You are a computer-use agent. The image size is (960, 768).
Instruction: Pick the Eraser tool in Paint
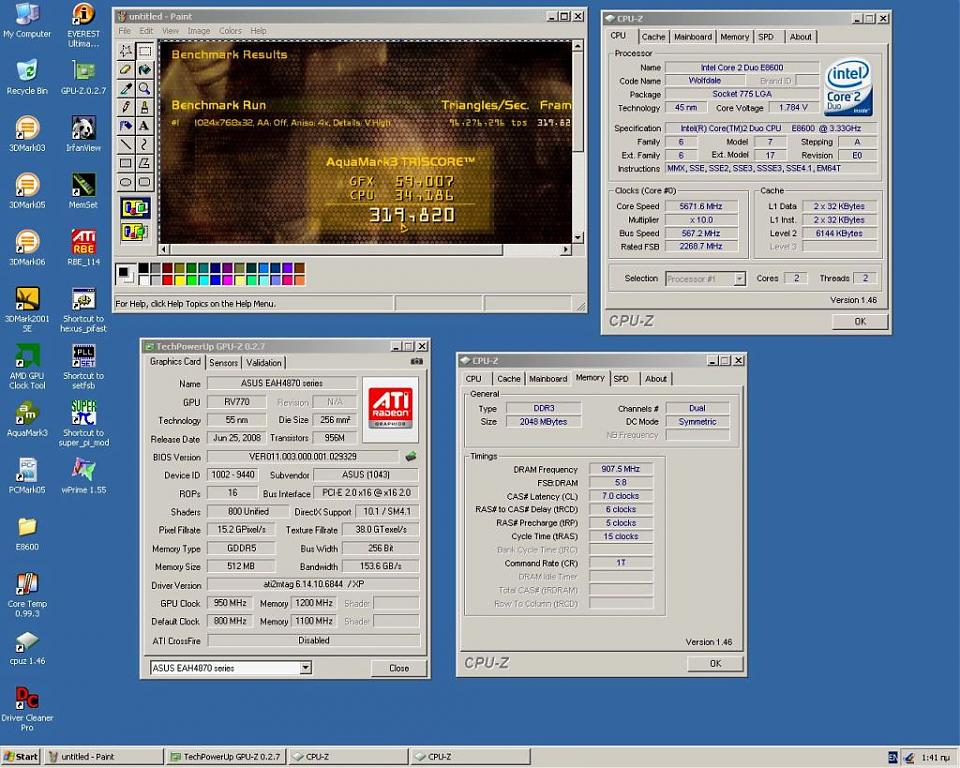tap(126, 70)
